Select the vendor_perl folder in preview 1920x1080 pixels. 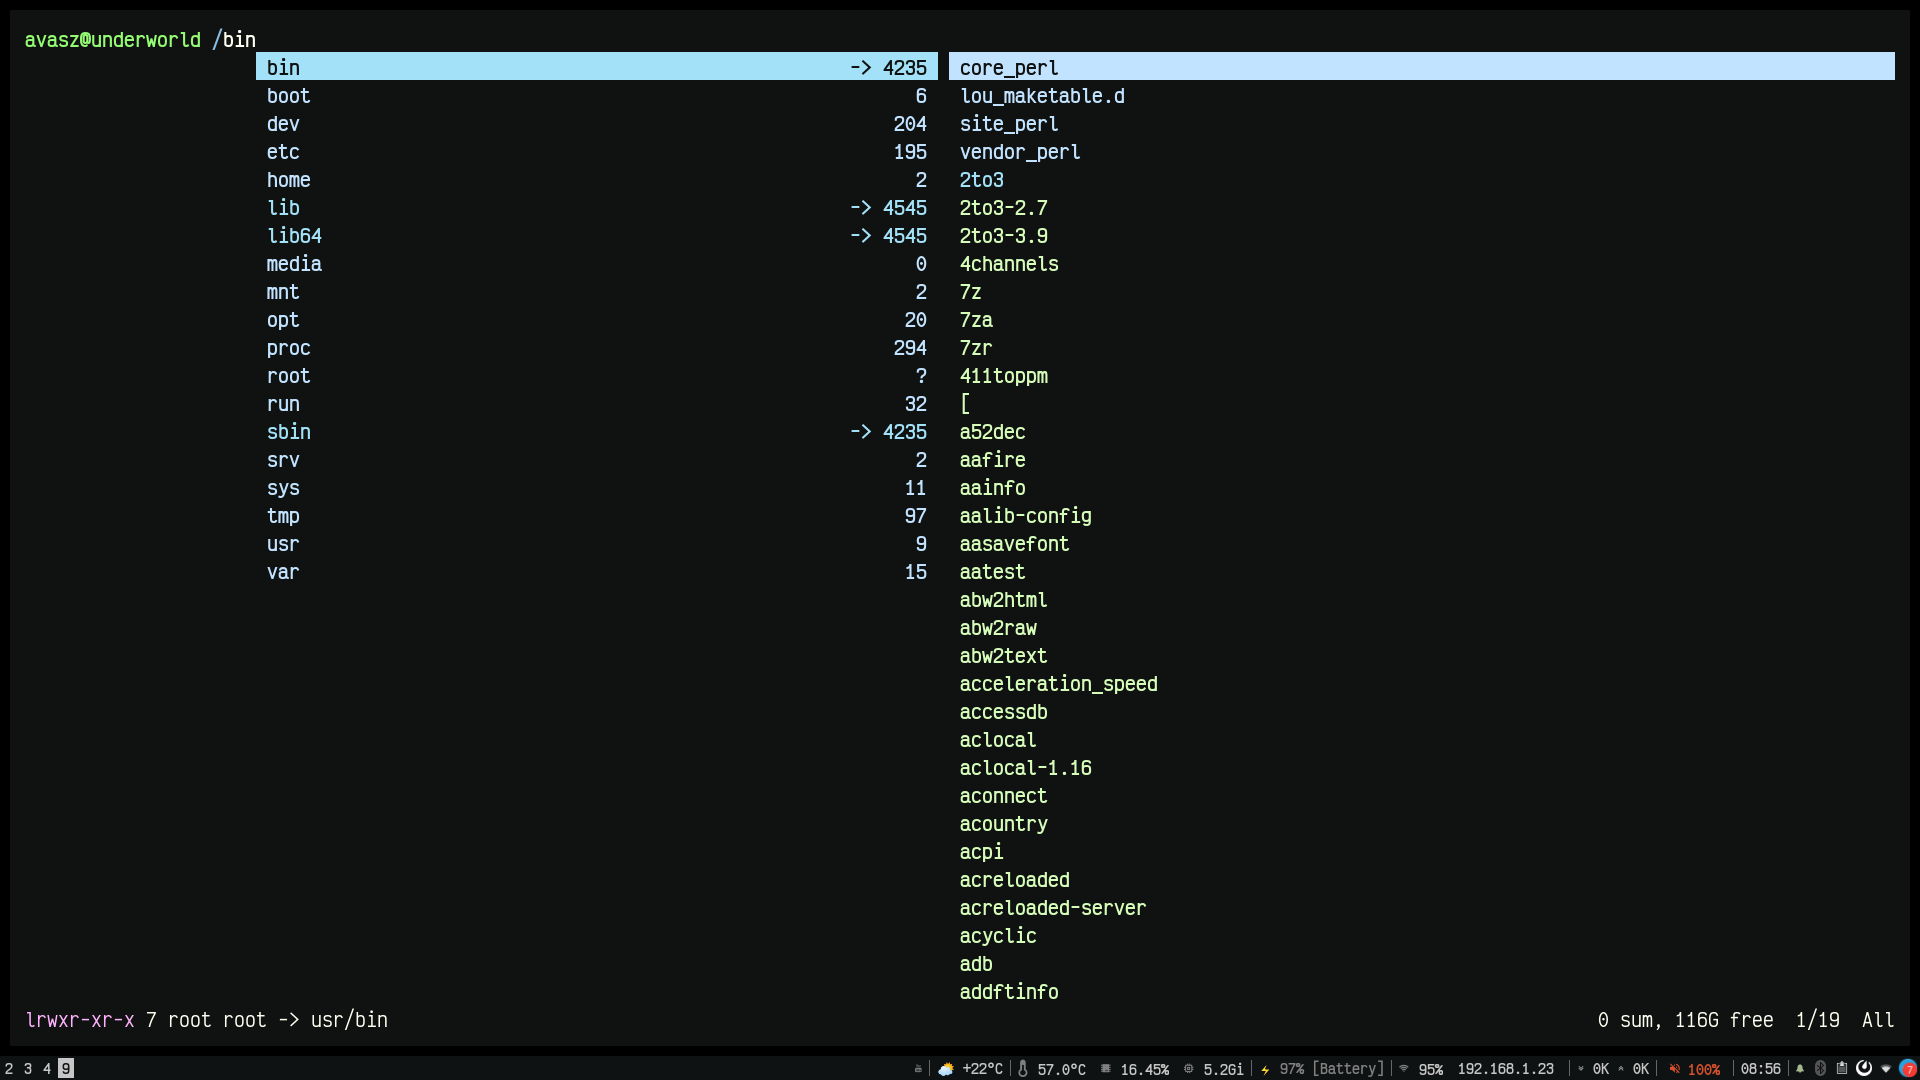1019,152
